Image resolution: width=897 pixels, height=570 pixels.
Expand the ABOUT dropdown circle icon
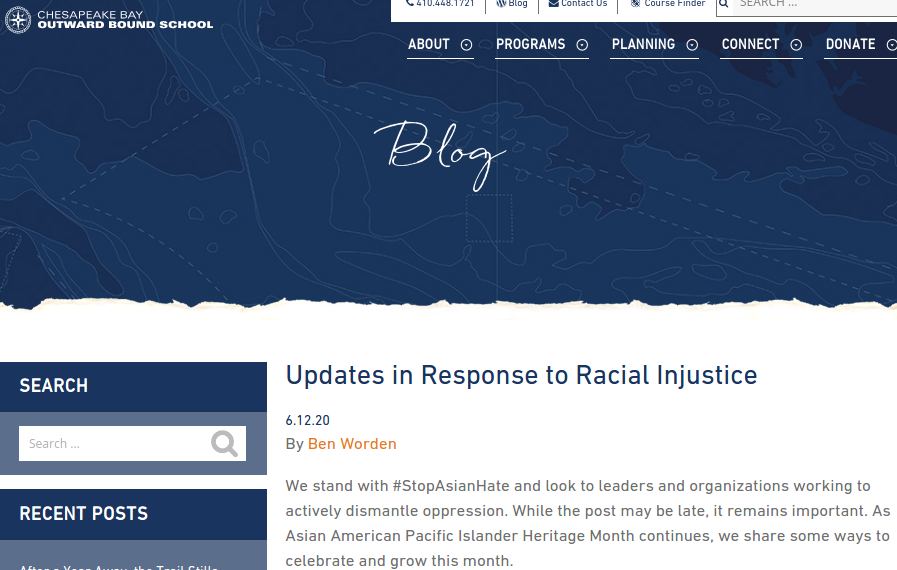[x=467, y=45]
